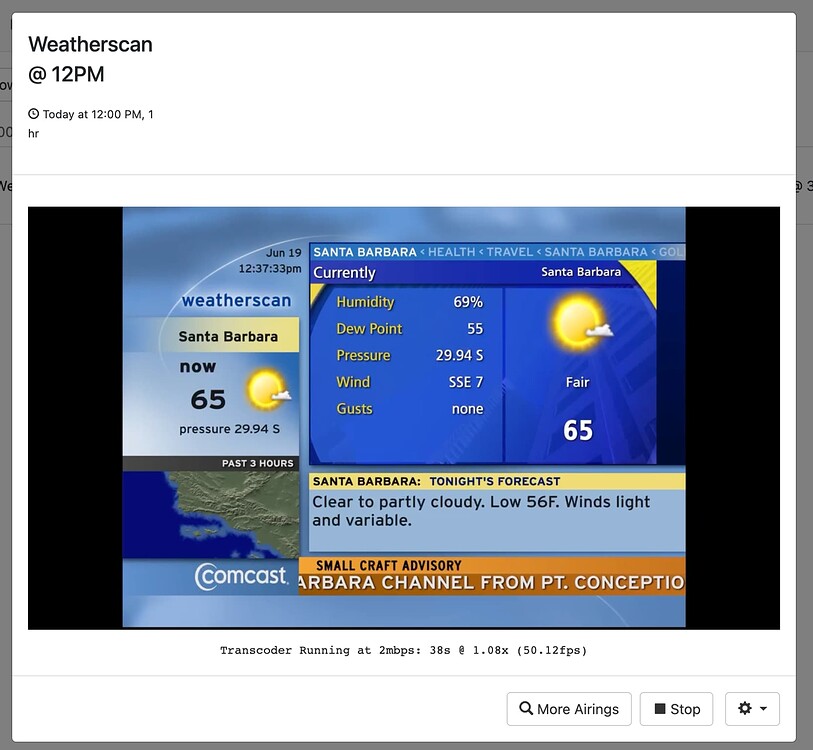Click the Comcast logo in the video preview
813x750 pixels.
tap(240, 577)
